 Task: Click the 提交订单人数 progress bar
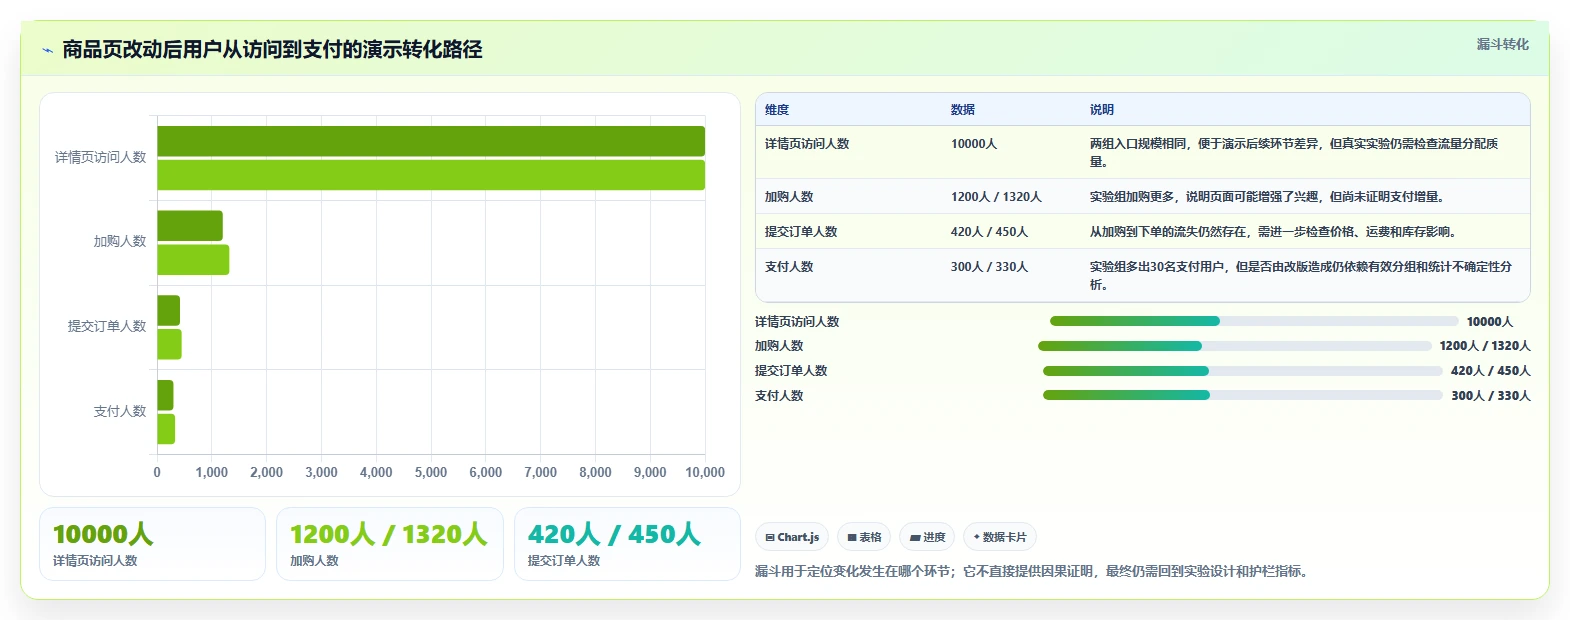[1243, 371]
